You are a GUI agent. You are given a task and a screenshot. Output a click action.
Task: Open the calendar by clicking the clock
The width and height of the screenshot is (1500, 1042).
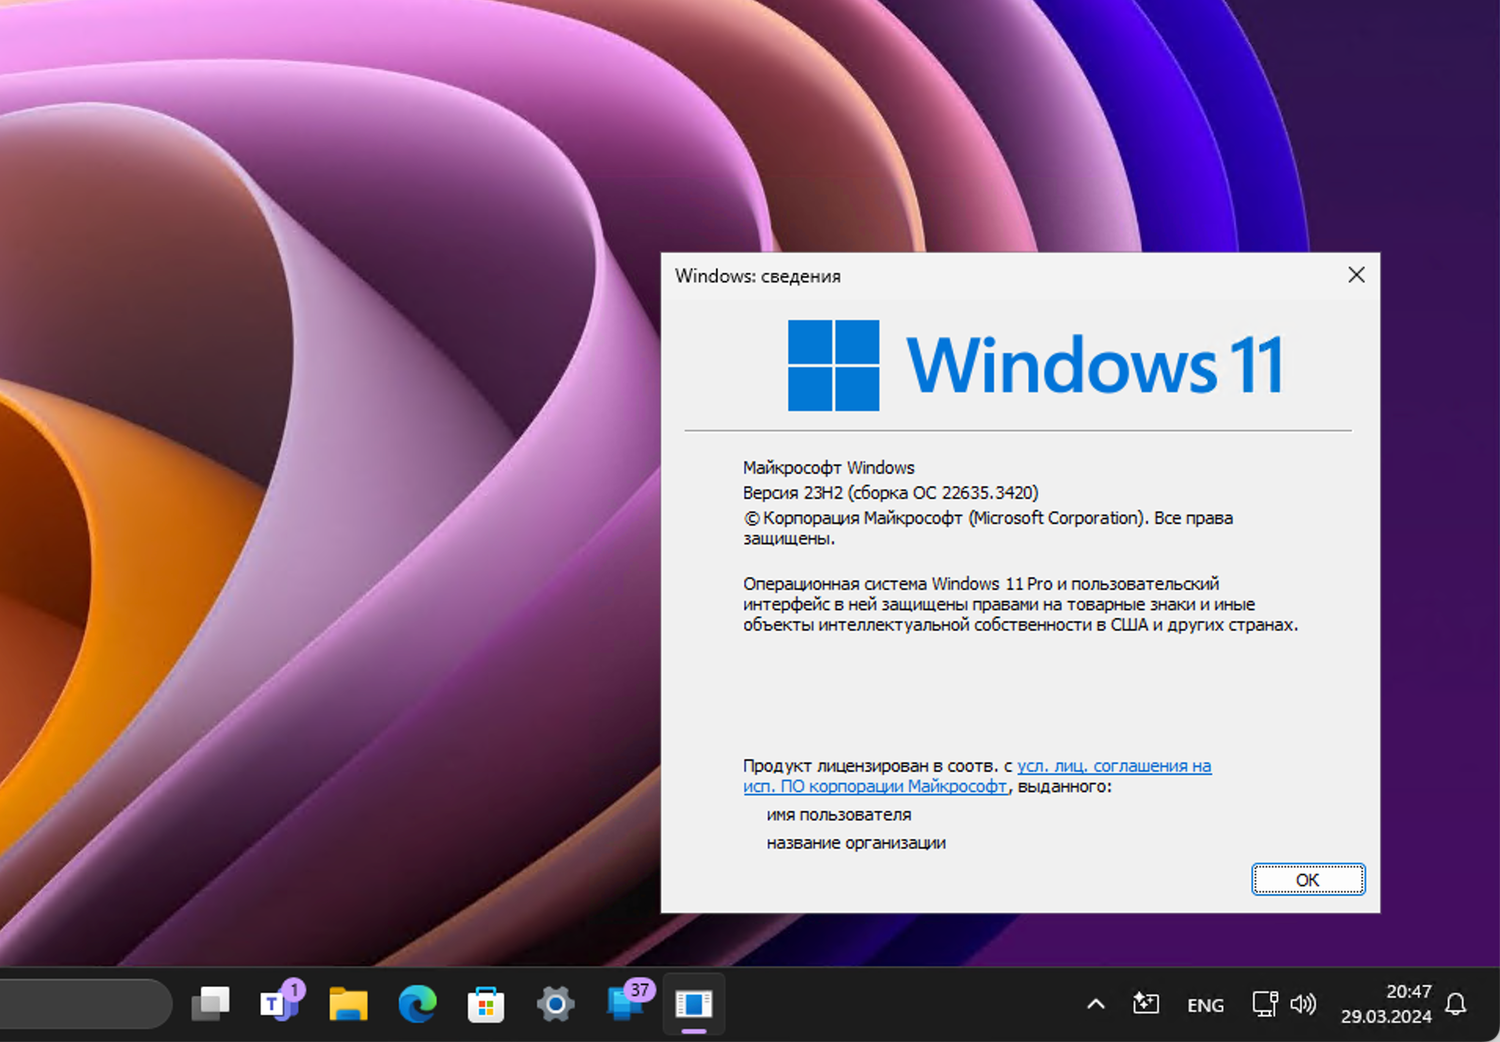click(1387, 1004)
